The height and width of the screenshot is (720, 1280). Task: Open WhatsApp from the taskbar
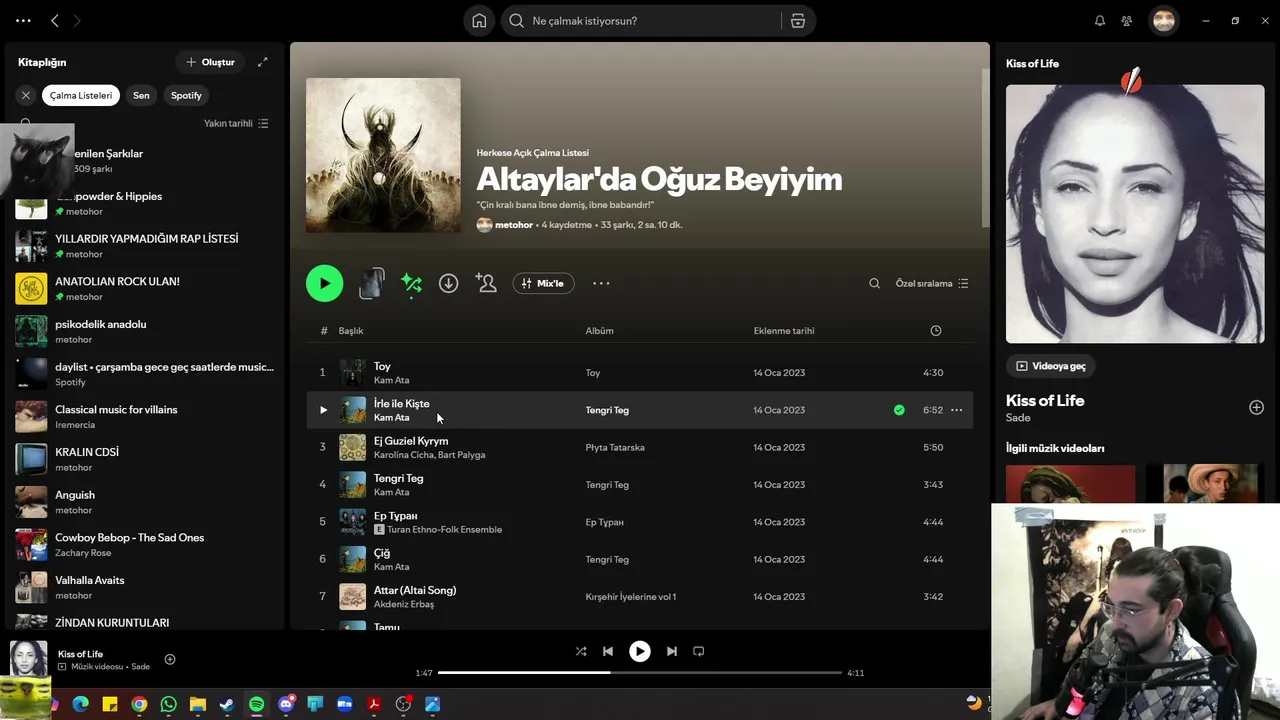tap(168, 704)
